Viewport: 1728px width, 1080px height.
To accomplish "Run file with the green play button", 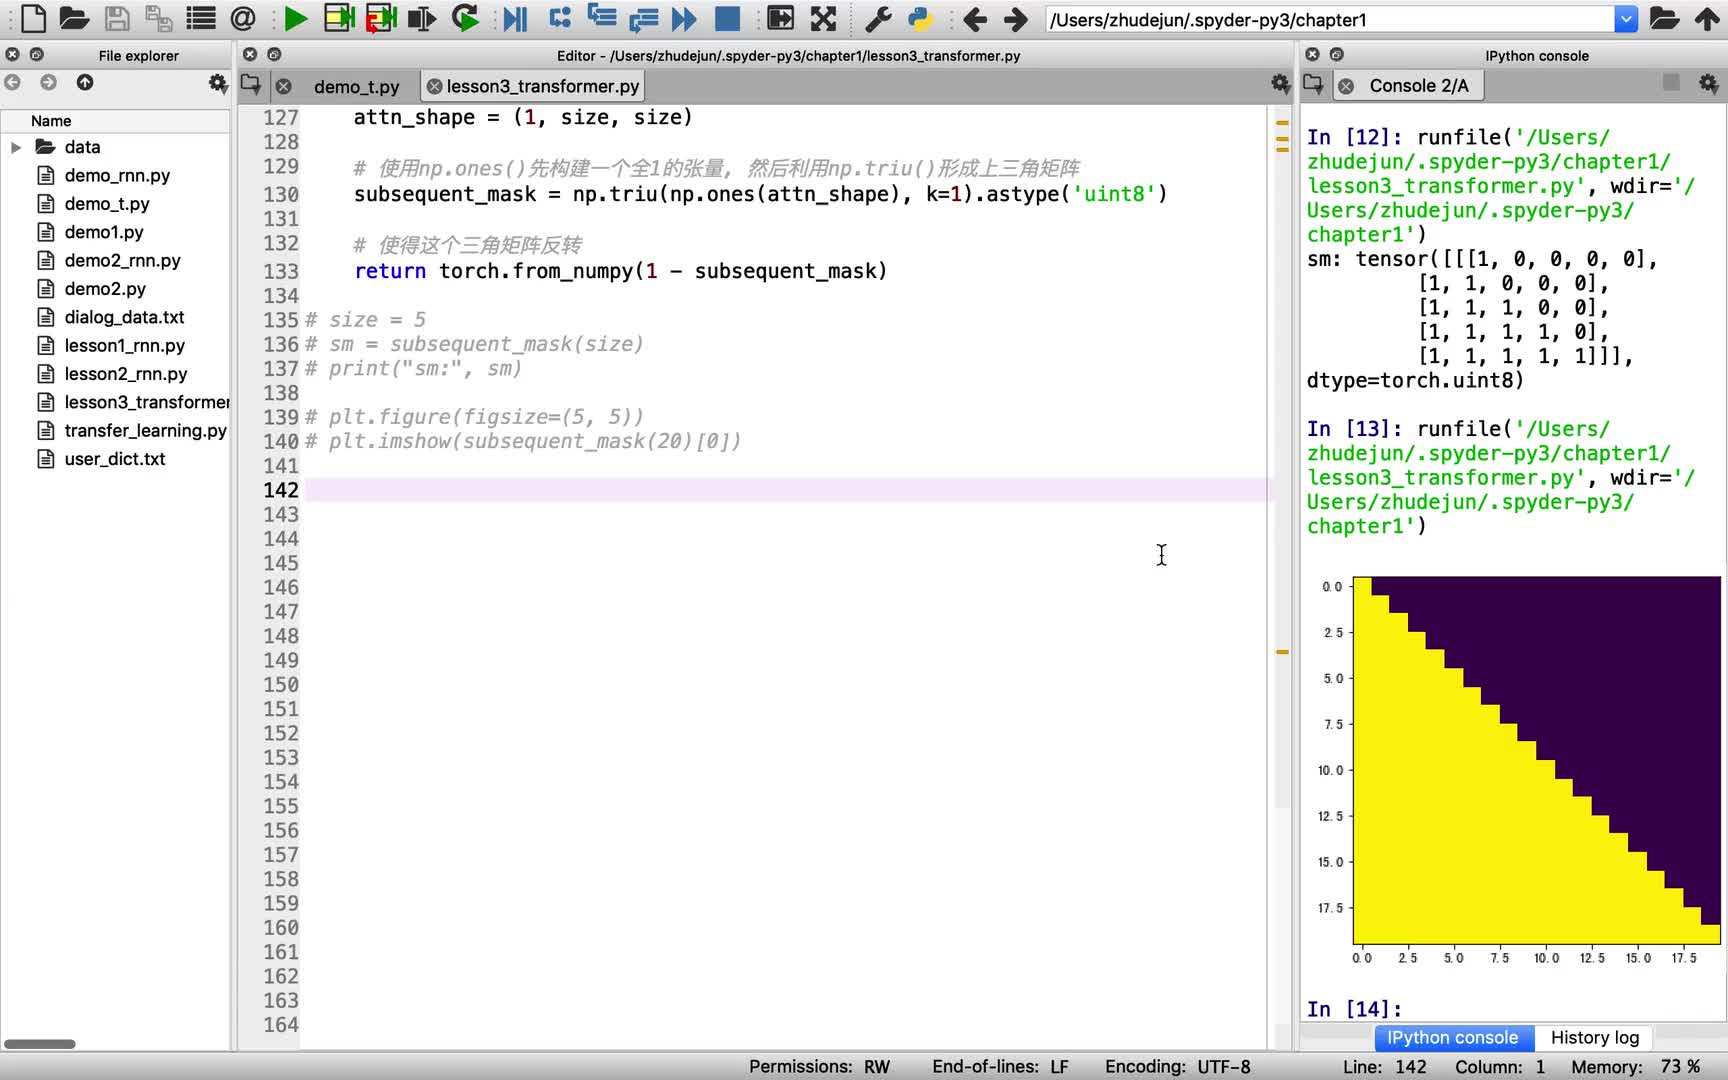I will [x=295, y=18].
